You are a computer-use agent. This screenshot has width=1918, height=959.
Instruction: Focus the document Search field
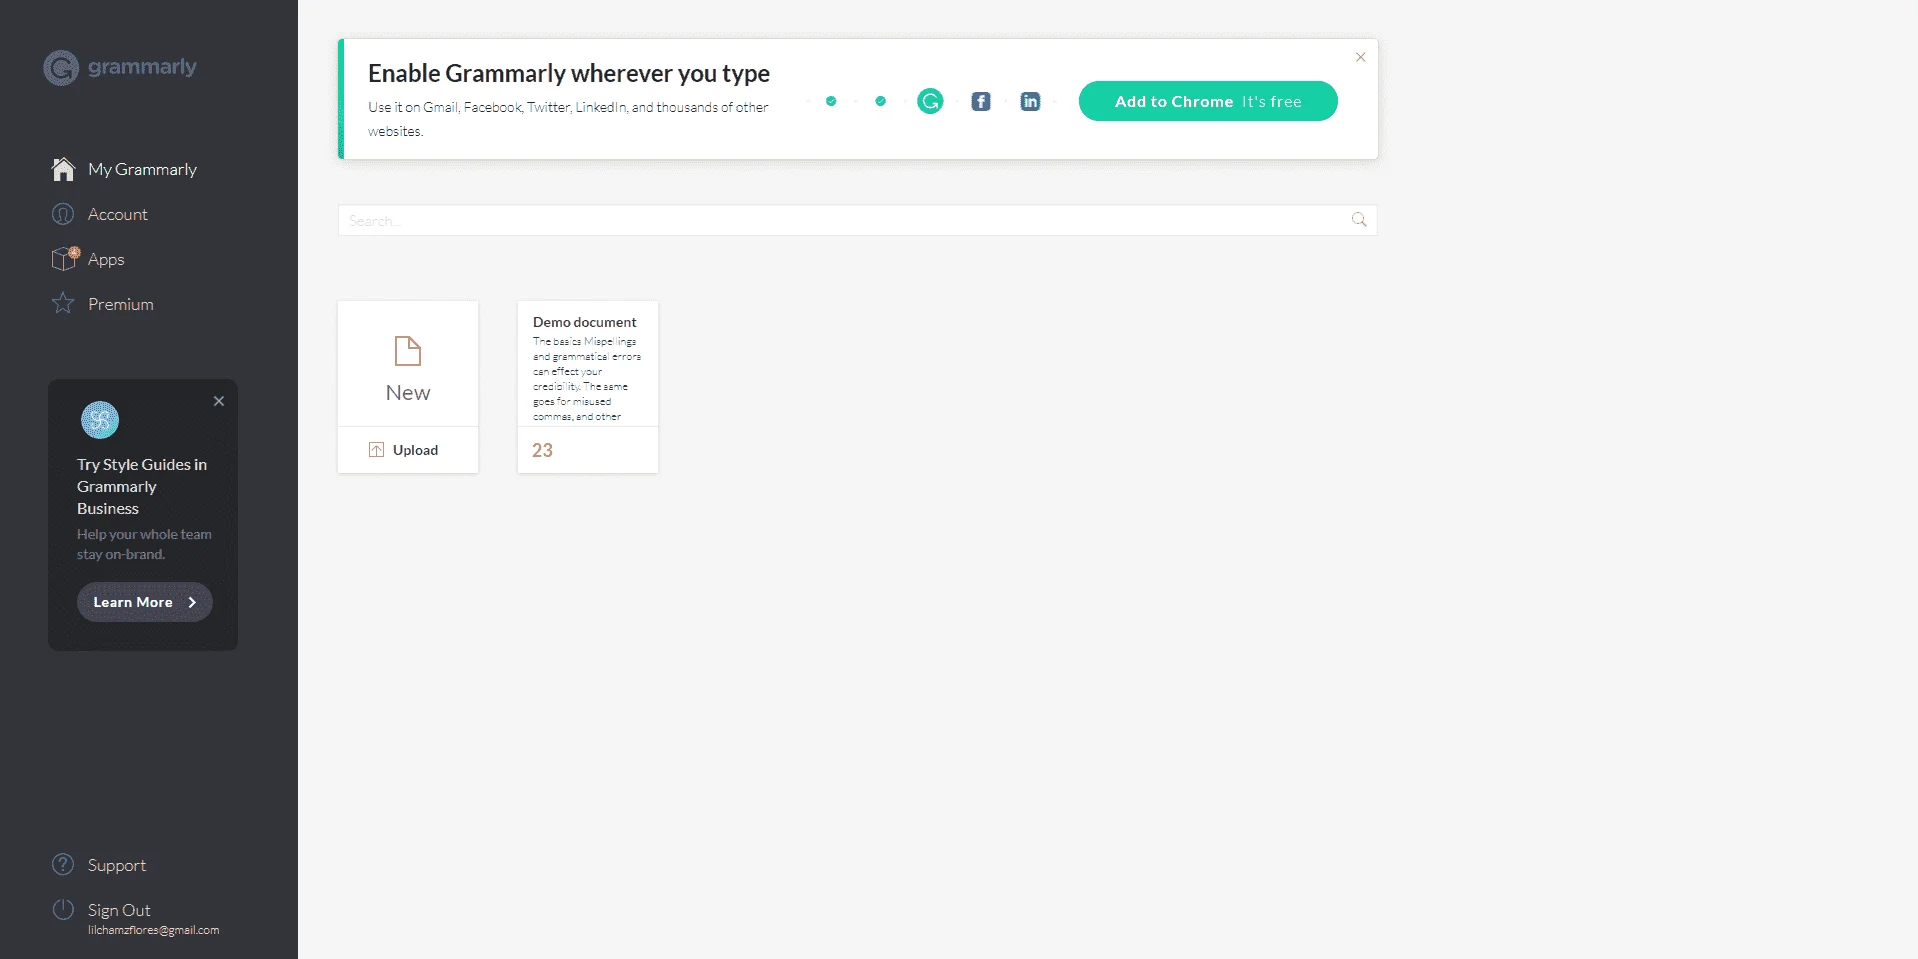point(858,220)
